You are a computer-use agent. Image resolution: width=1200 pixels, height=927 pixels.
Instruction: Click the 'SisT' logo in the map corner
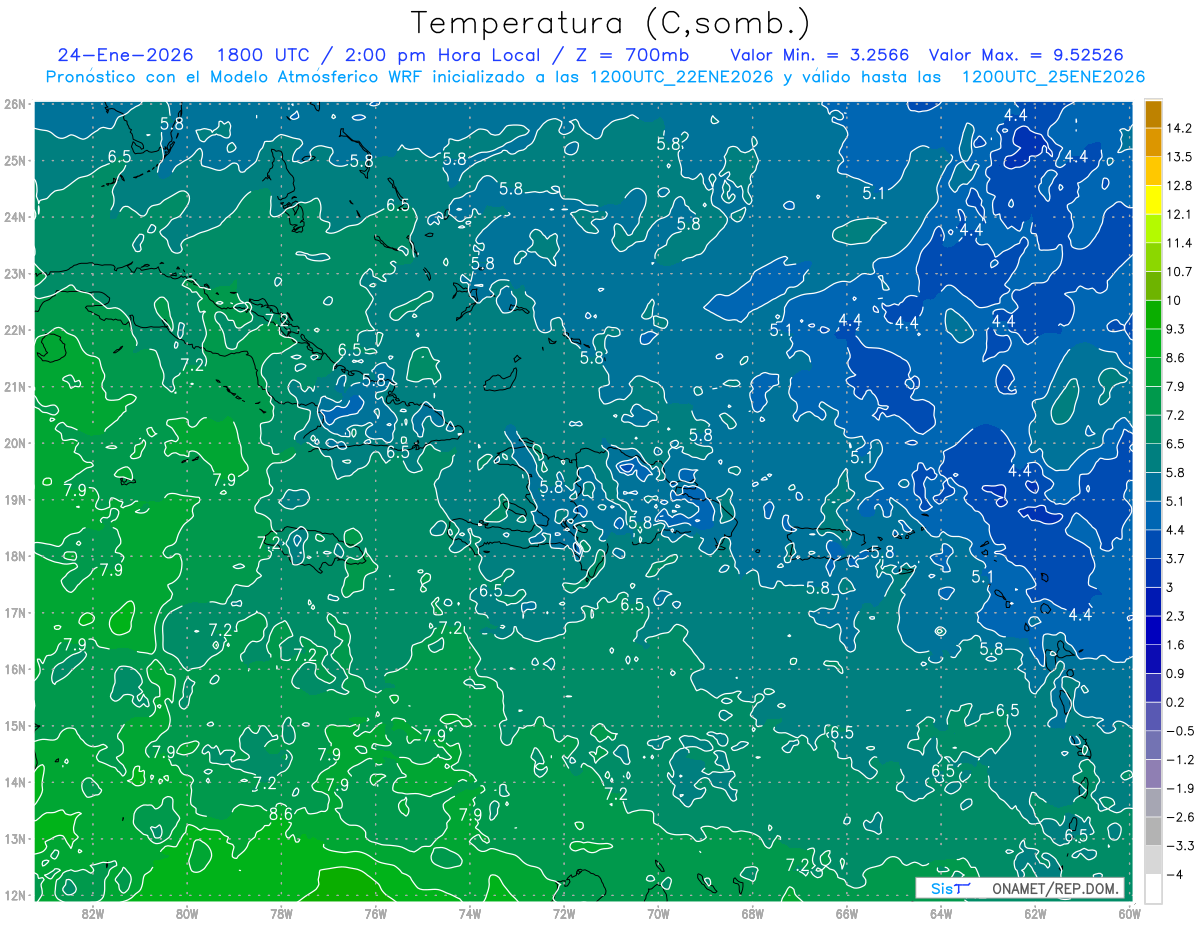click(950, 888)
